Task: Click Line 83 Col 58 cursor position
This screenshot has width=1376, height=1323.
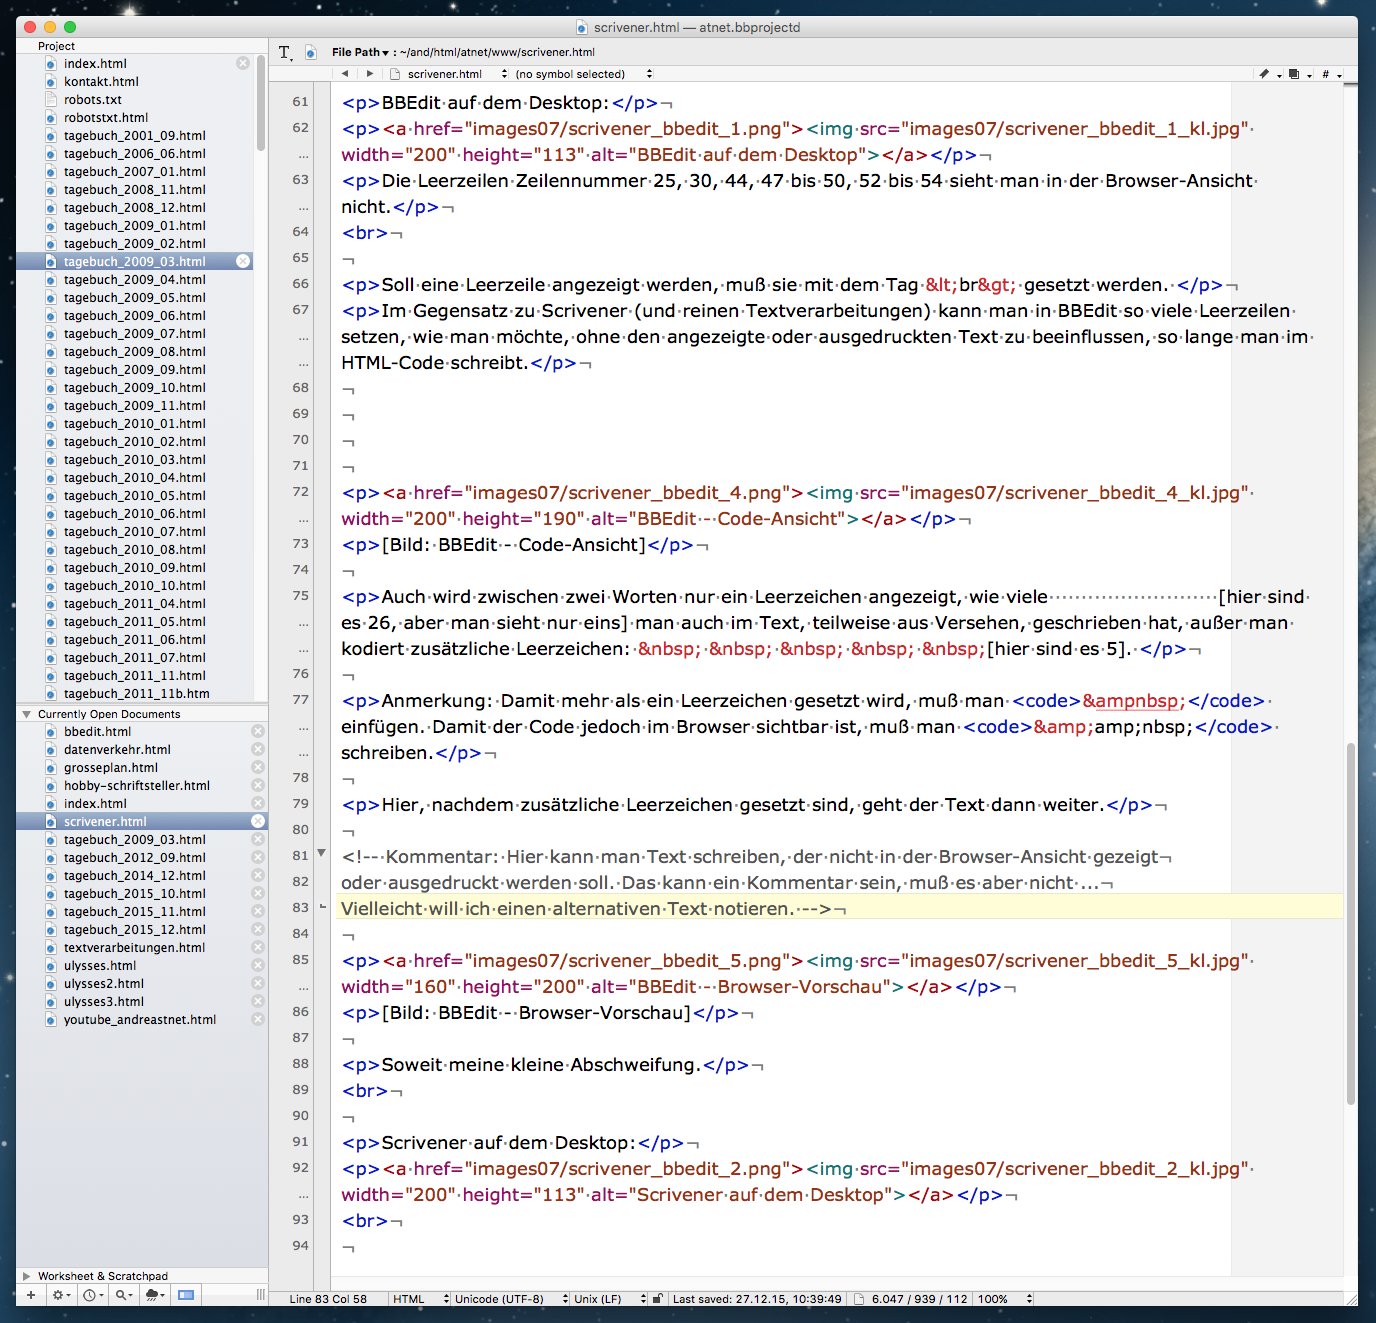Action: point(328,1299)
